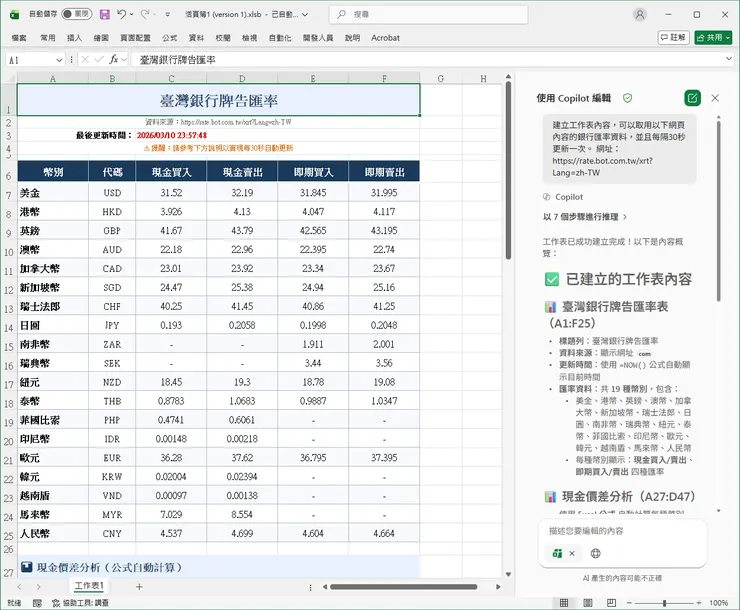Image resolution: width=740 pixels, height=610 pixels.
Task: Undo the last action
Action: point(121,14)
